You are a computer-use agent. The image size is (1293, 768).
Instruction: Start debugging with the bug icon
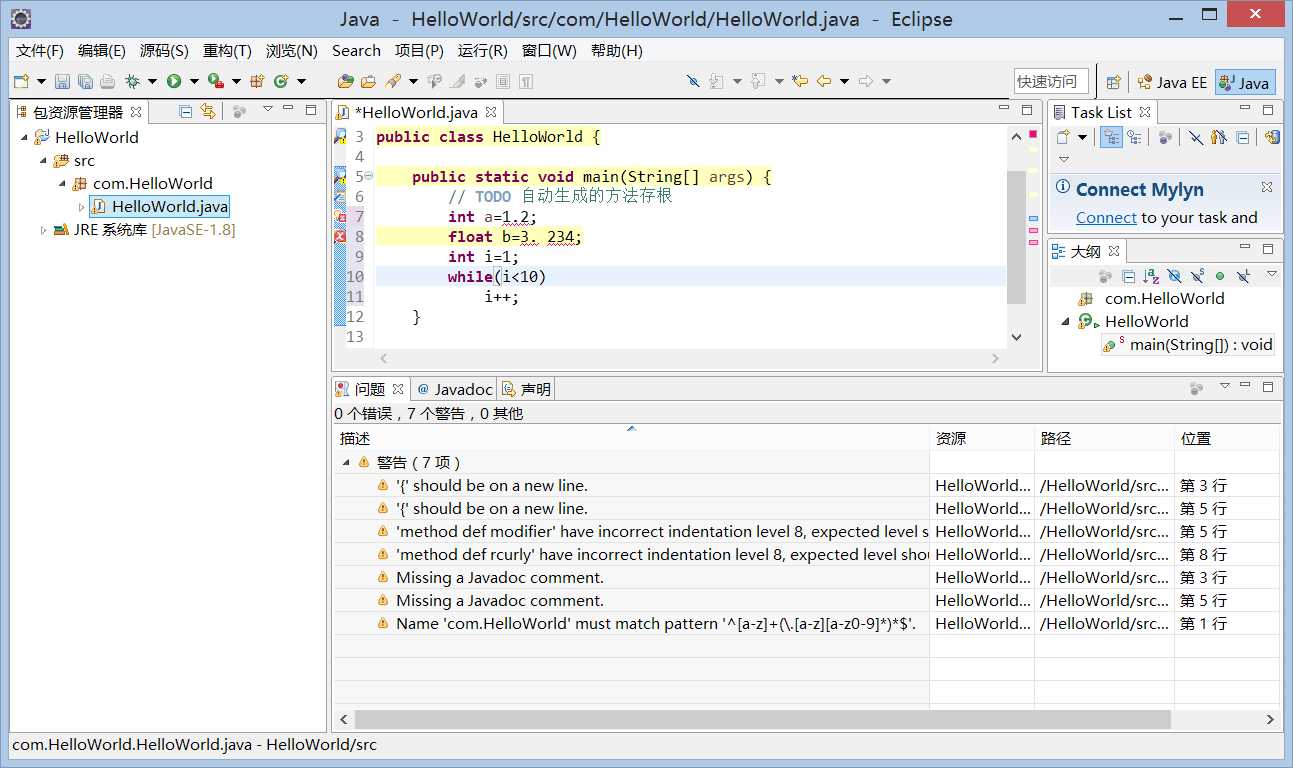pyautogui.click(x=132, y=81)
